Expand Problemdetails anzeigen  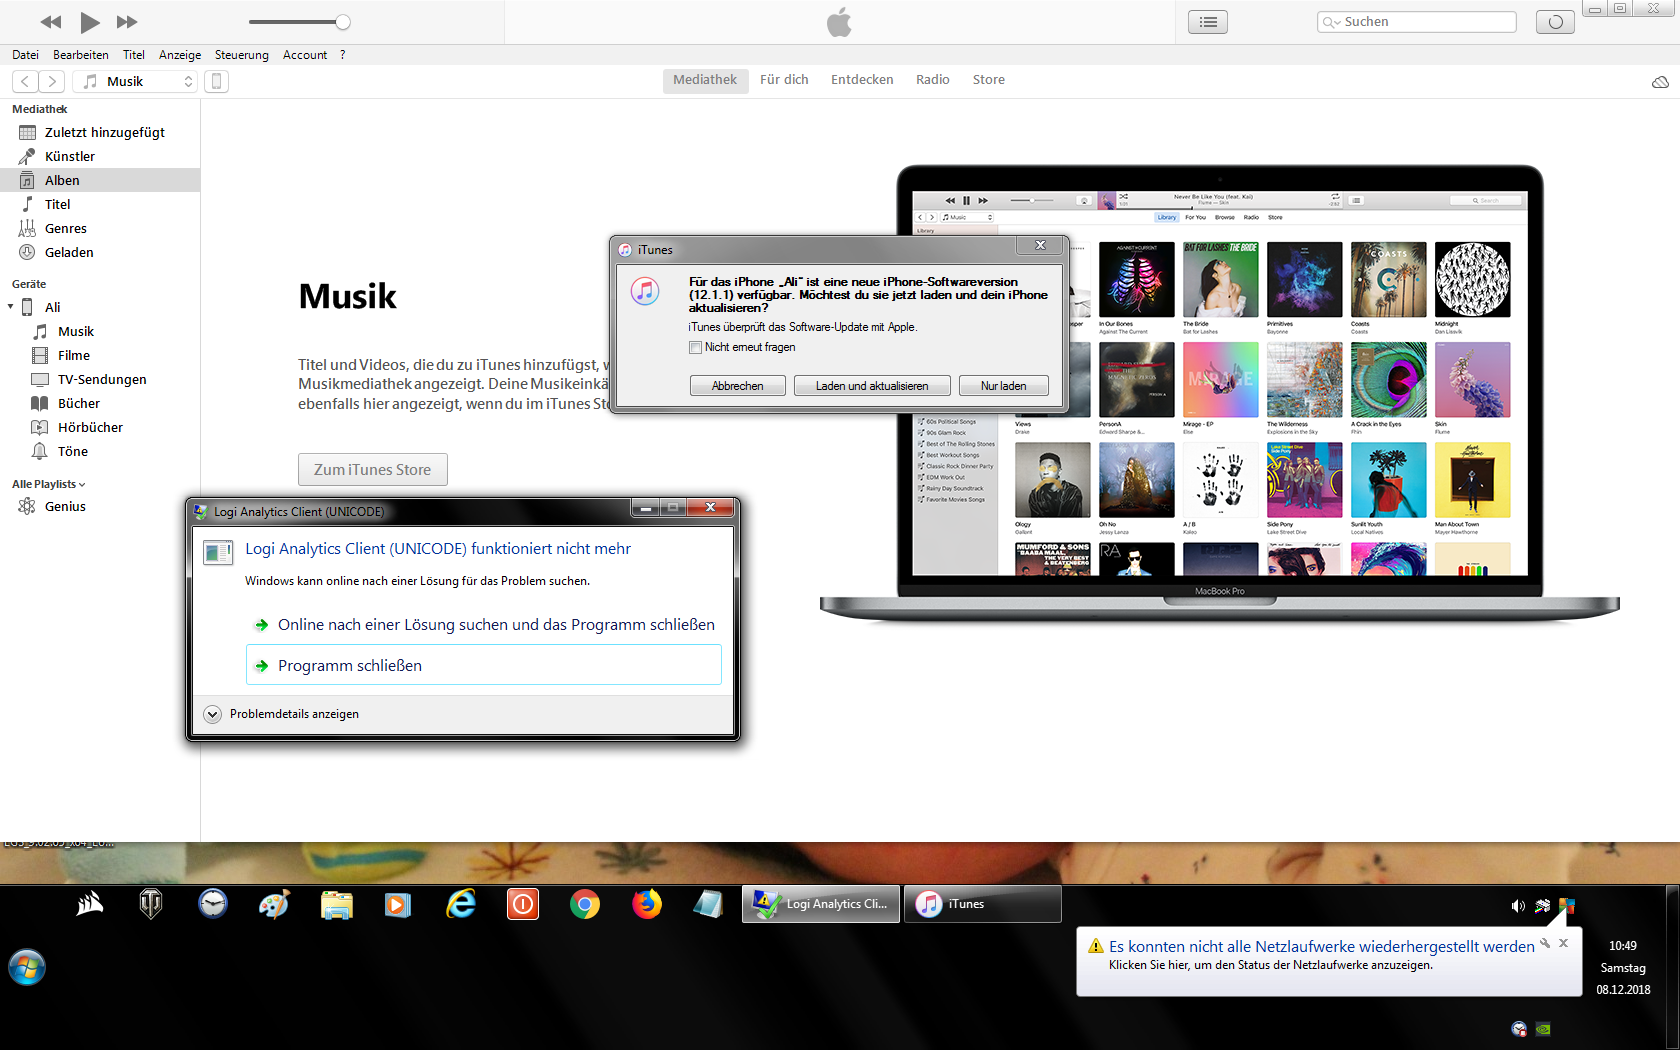click(282, 714)
